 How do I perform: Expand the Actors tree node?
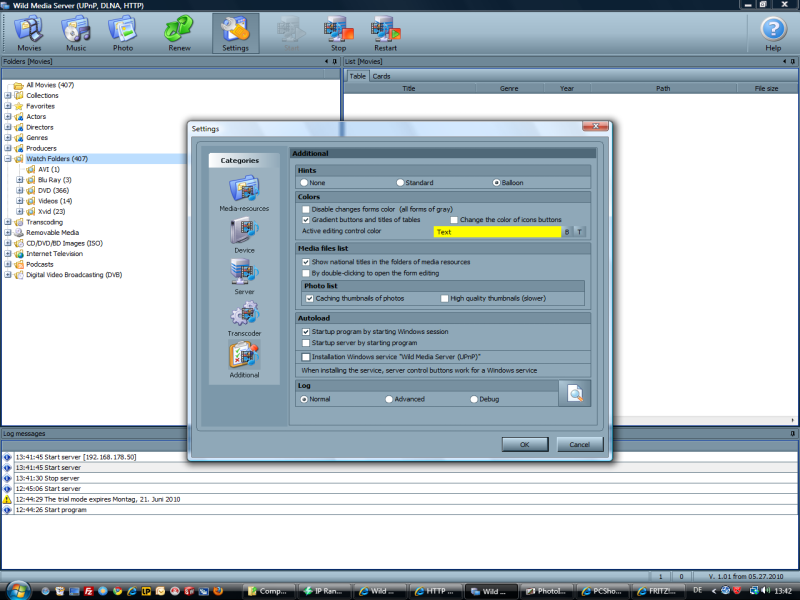click(8, 117)
